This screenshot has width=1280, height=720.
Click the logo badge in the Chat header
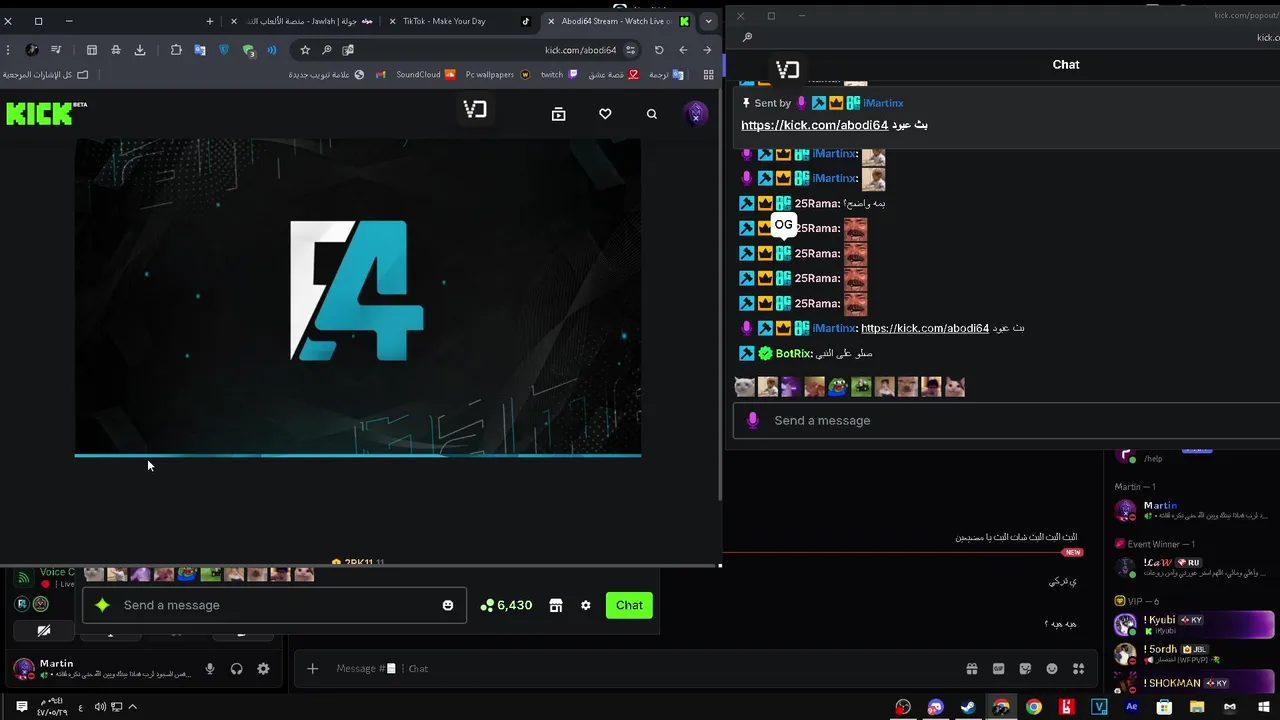(788, 69)
